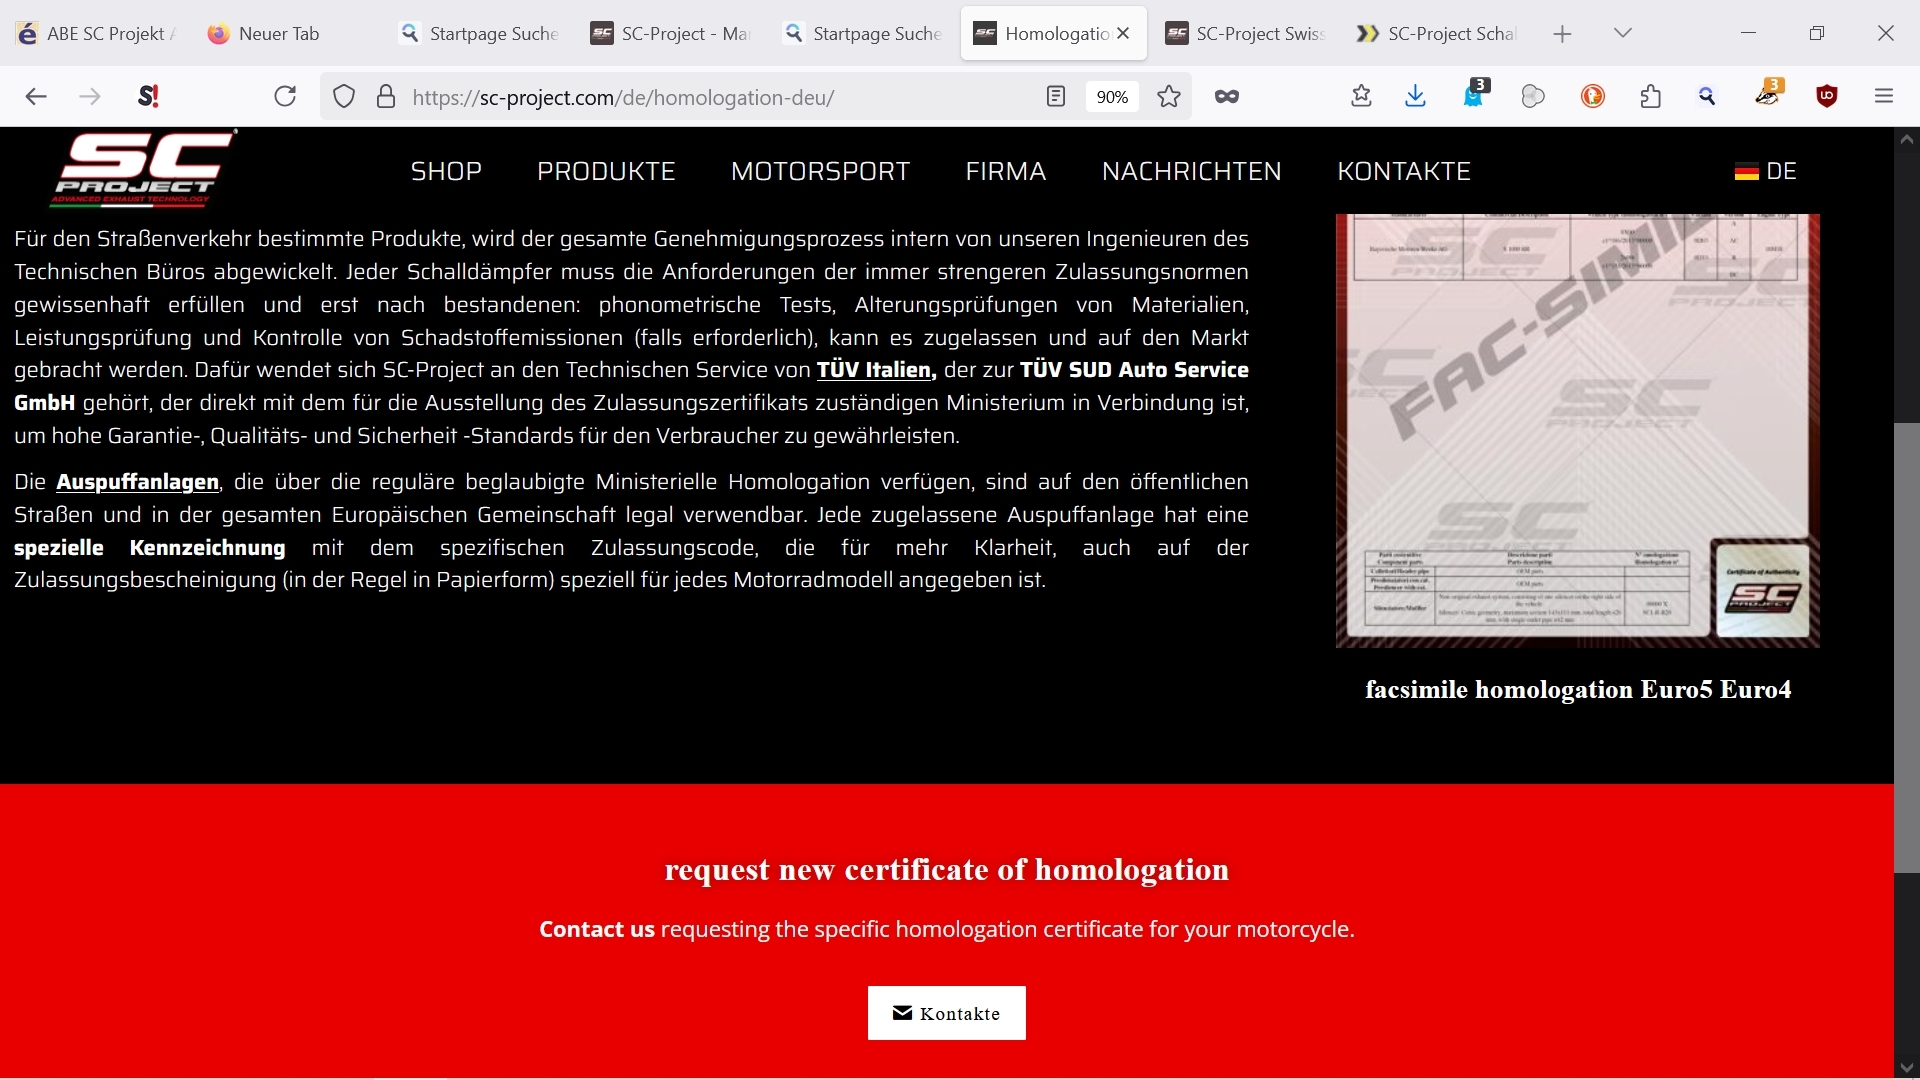
Task: Switch to the first Startpage Suche tab
Action: pos(480,34)
